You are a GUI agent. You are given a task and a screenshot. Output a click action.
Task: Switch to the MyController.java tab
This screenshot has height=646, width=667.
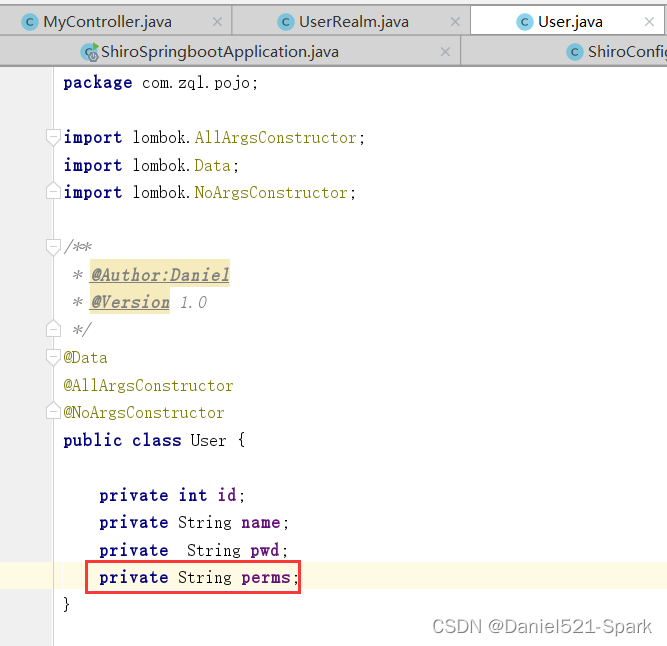pos(116,21)
